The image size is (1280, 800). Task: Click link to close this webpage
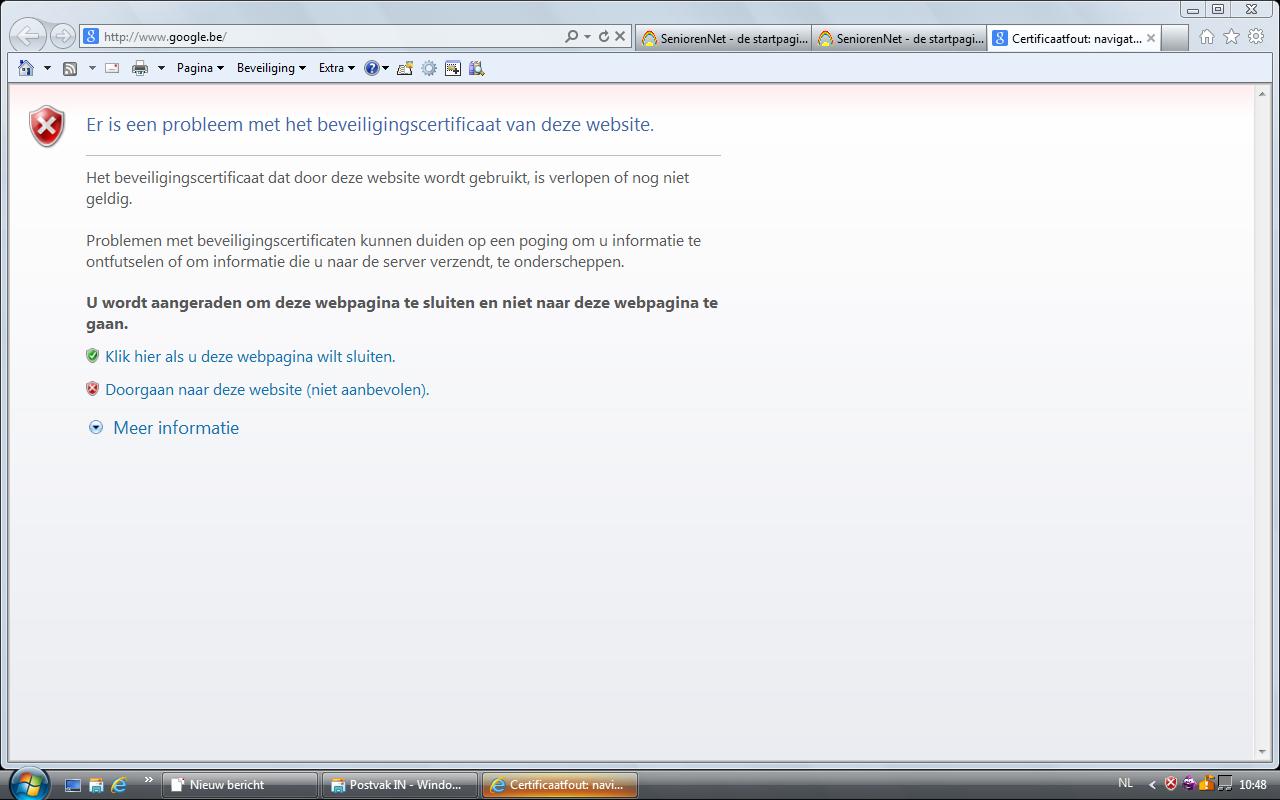pyautogui.click(x=250, y=357)
